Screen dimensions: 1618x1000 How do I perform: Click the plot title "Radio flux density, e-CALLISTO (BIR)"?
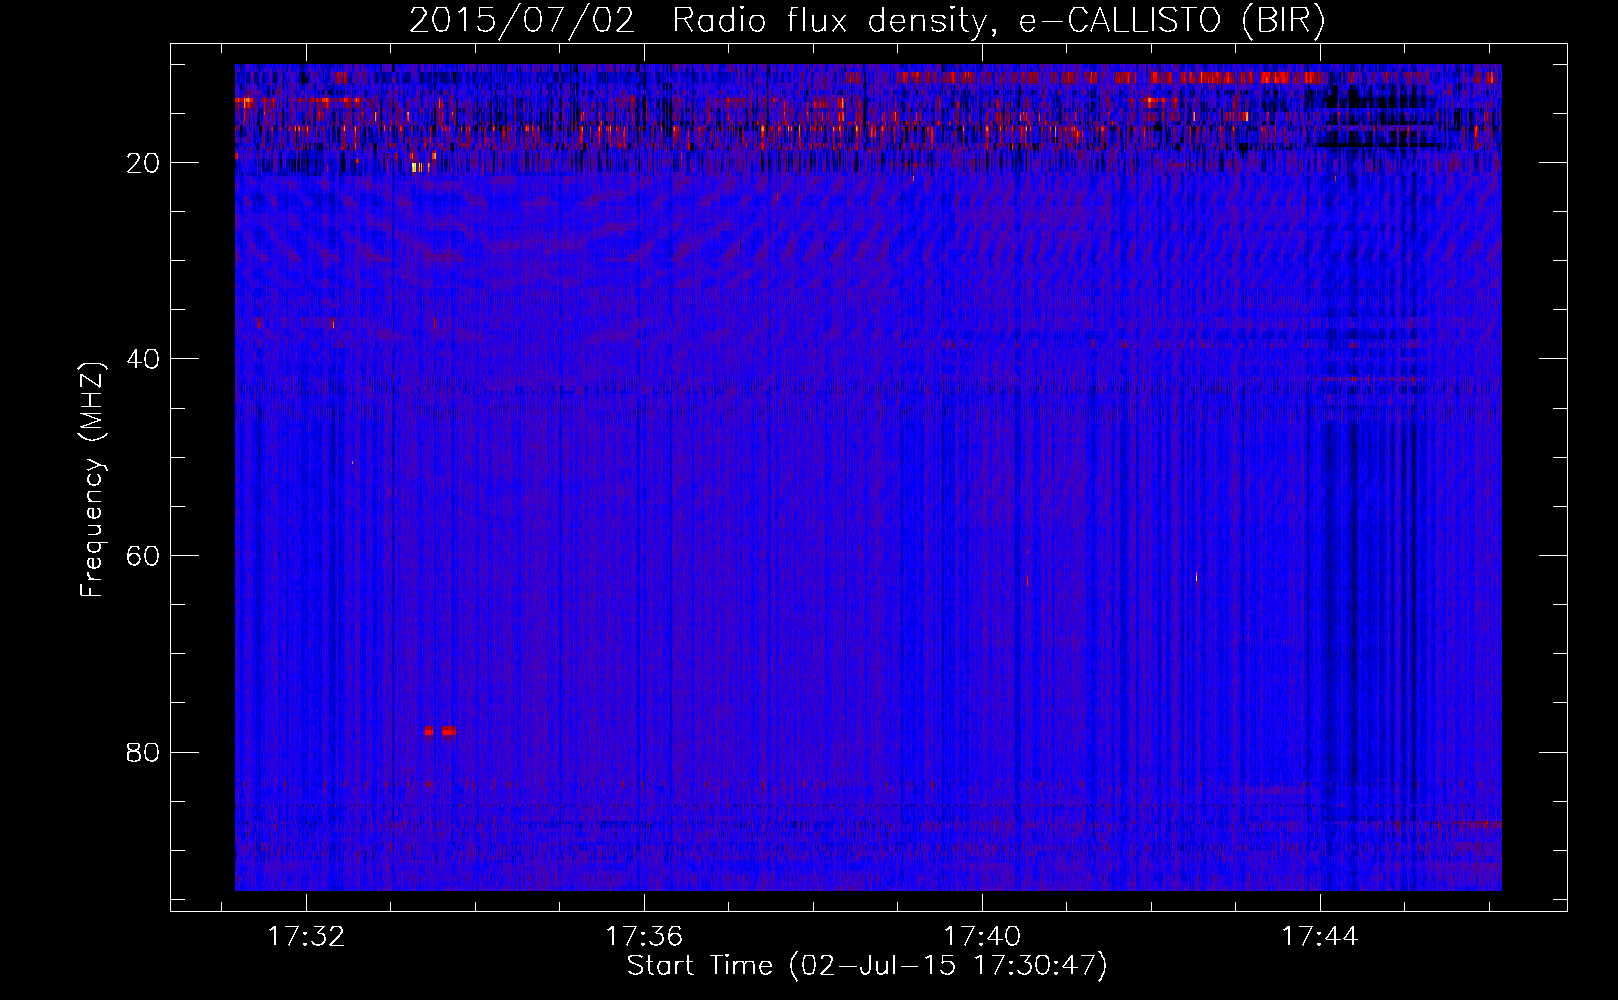(x=998, y=21)
